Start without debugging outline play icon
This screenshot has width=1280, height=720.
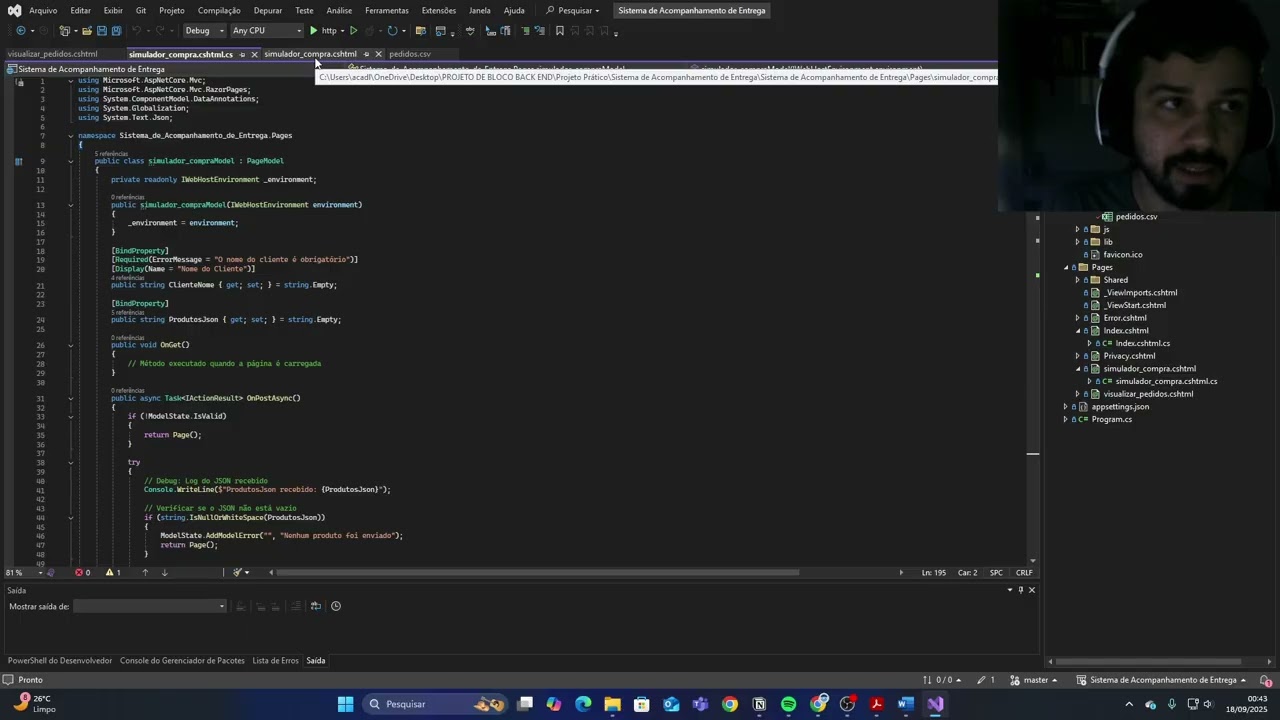tap(353, 31)
